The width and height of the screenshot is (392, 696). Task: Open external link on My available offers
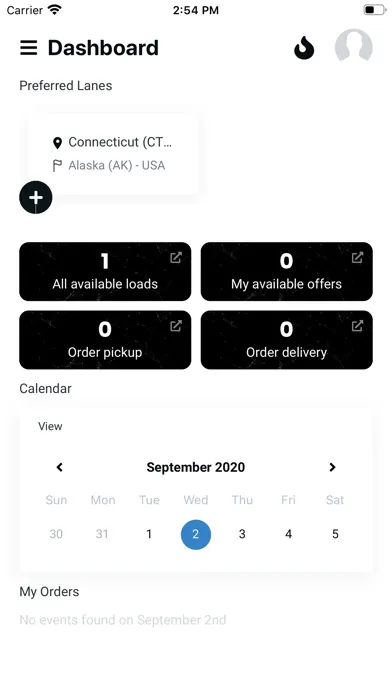[x=357, y=257]
